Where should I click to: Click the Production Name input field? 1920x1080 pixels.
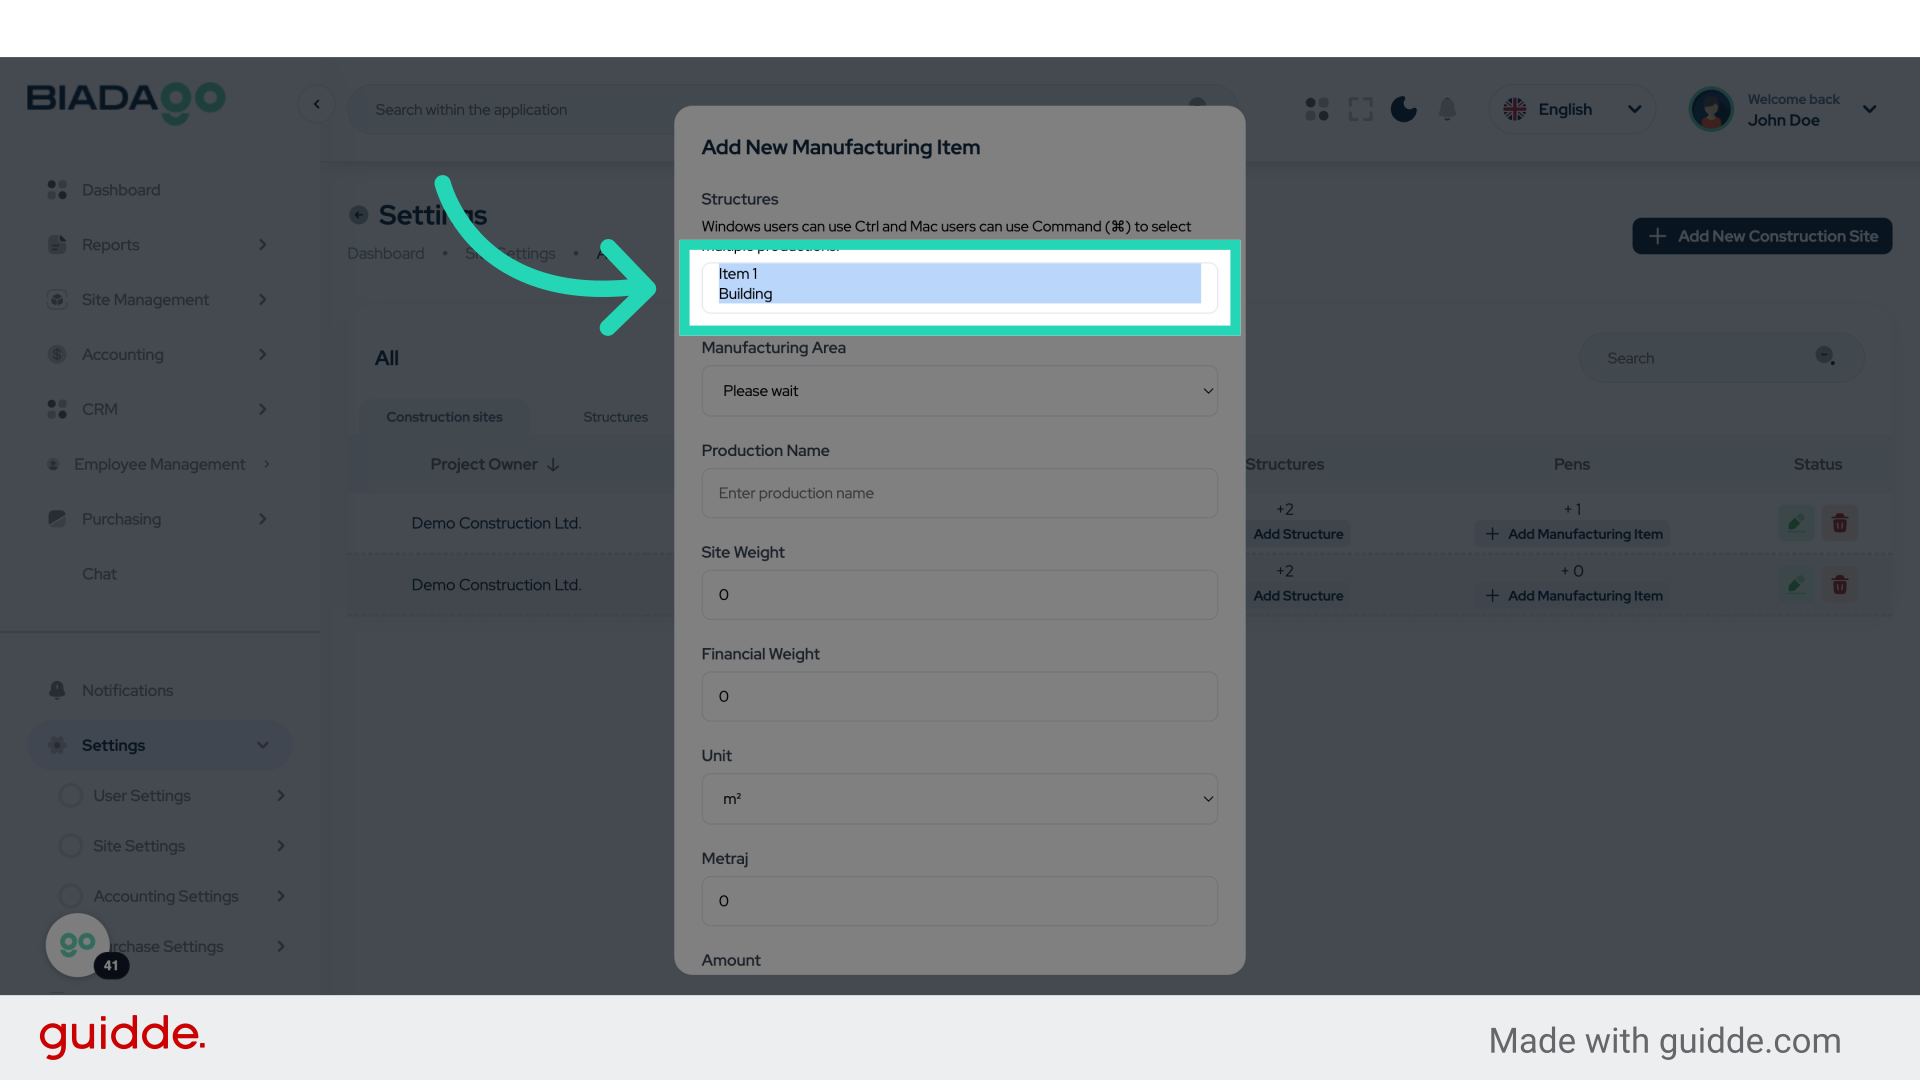pos(959,493)
